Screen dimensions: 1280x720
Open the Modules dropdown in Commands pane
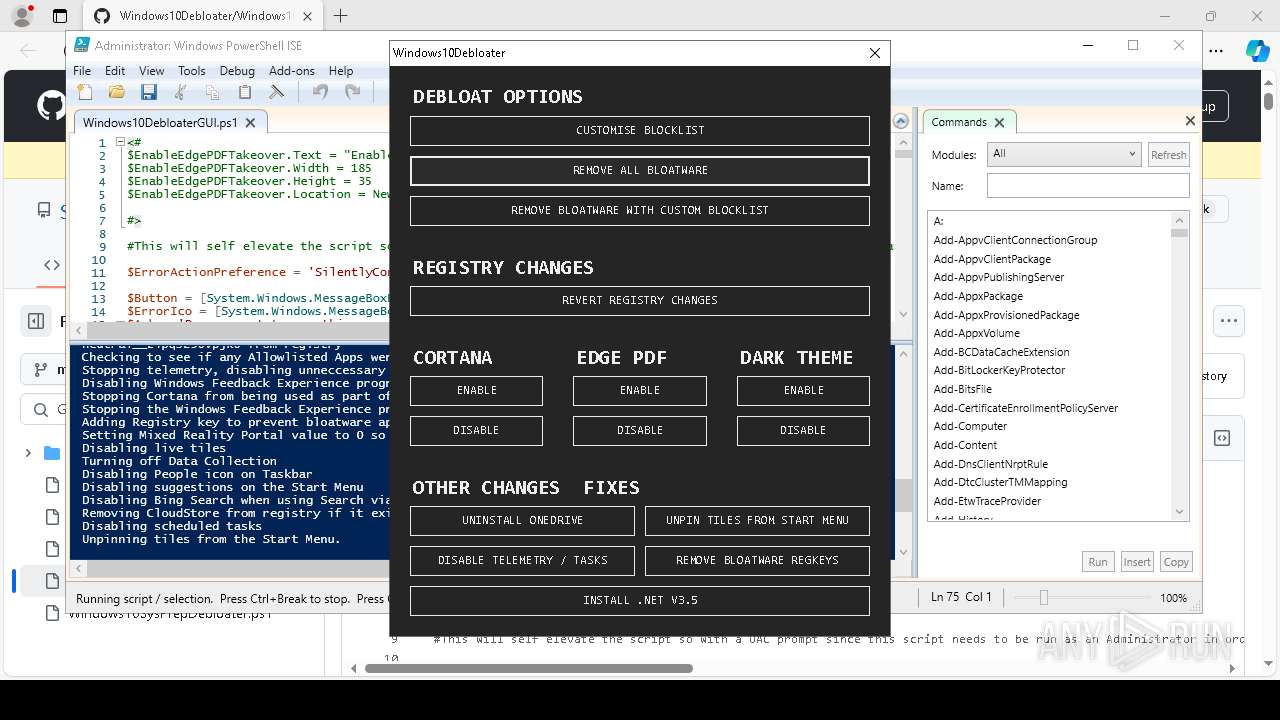(1064, 154)
